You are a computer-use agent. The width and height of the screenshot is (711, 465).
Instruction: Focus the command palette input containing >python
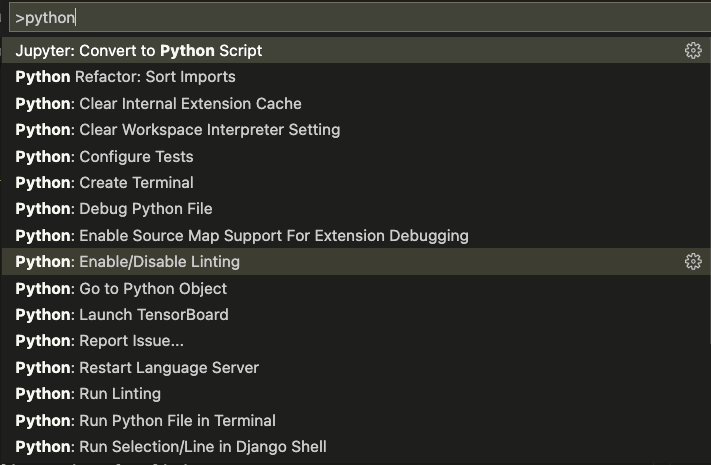[x=360, y=18]
